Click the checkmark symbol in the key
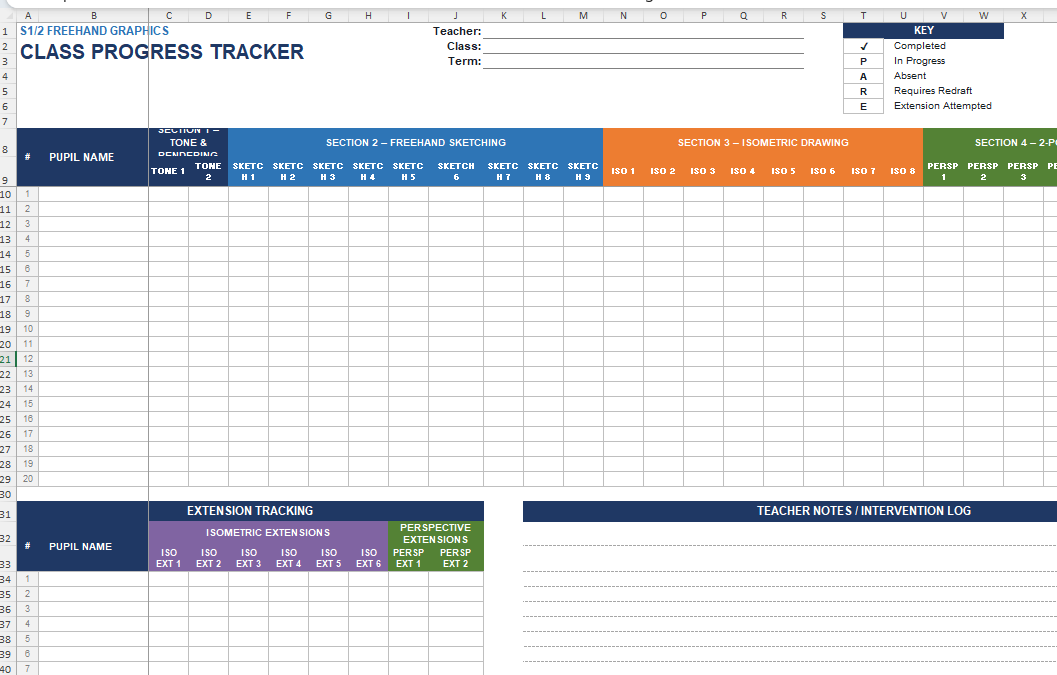 click(x=864, y=47)
